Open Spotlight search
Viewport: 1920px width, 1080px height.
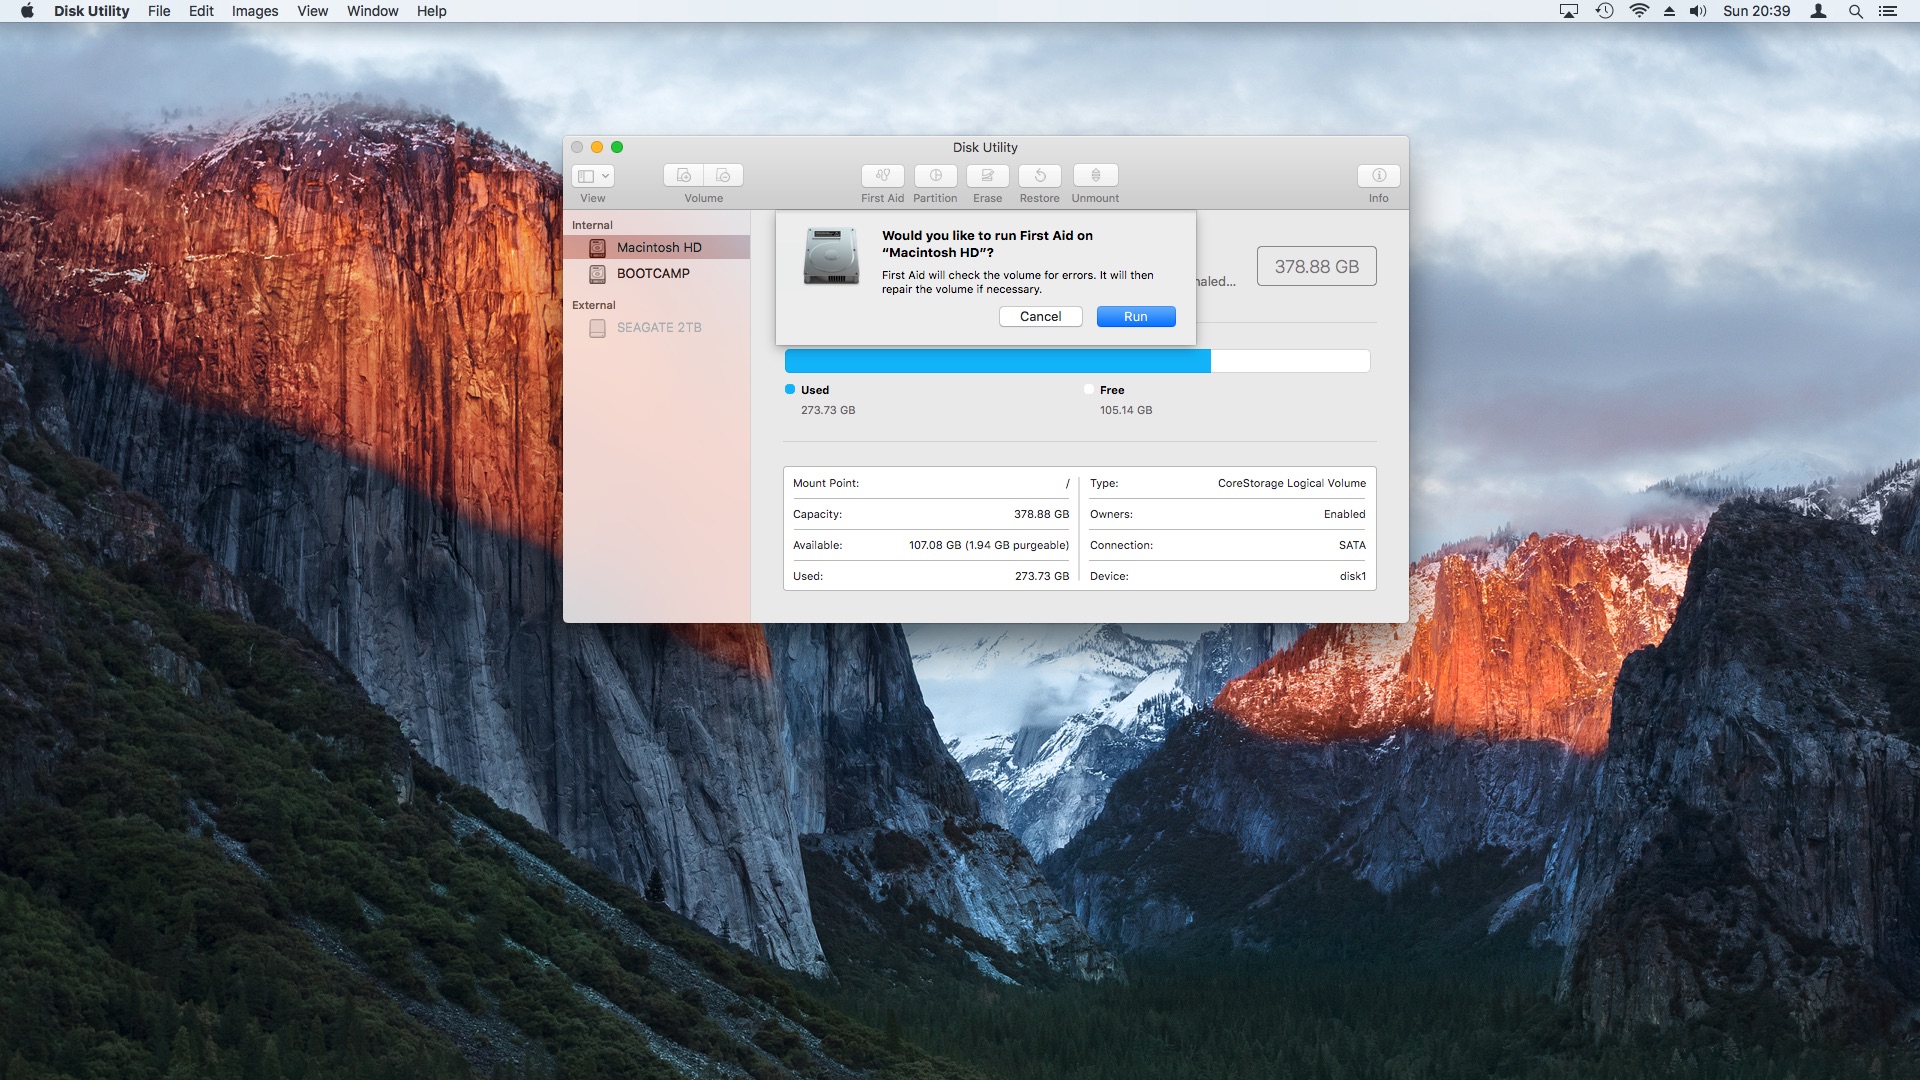coord(1855,11)
